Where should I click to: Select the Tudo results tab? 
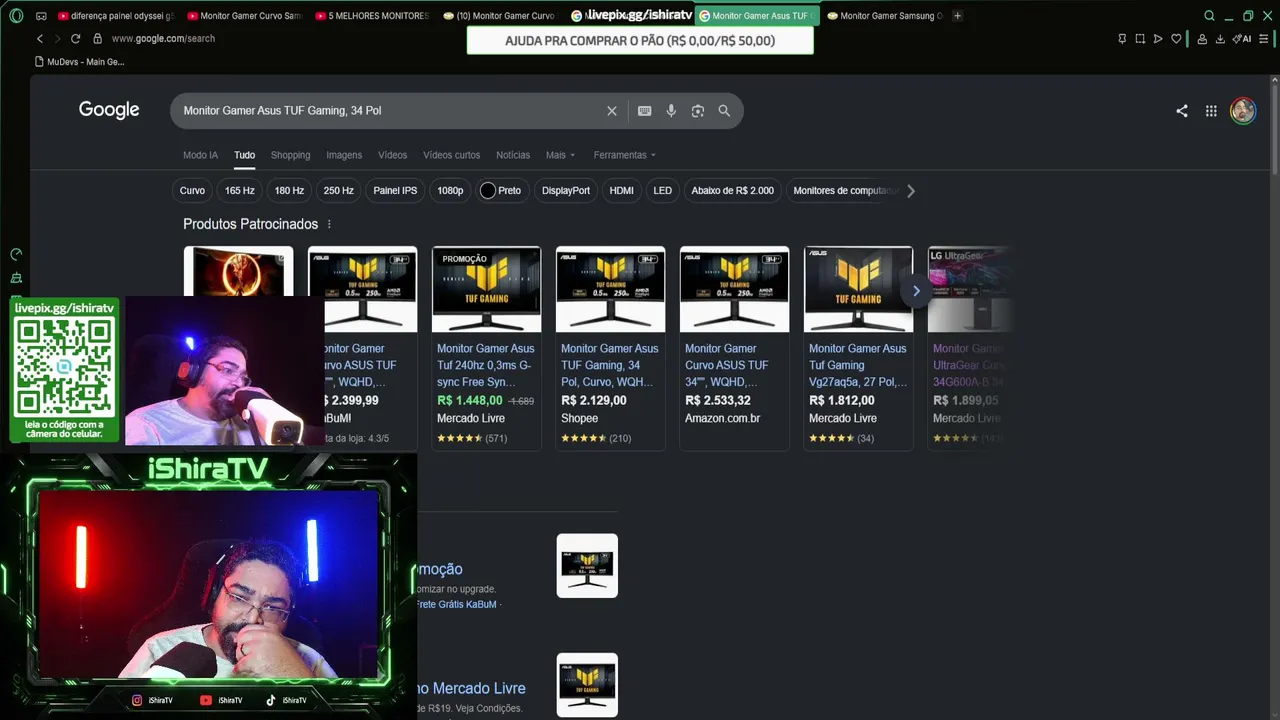coord(245,155)
